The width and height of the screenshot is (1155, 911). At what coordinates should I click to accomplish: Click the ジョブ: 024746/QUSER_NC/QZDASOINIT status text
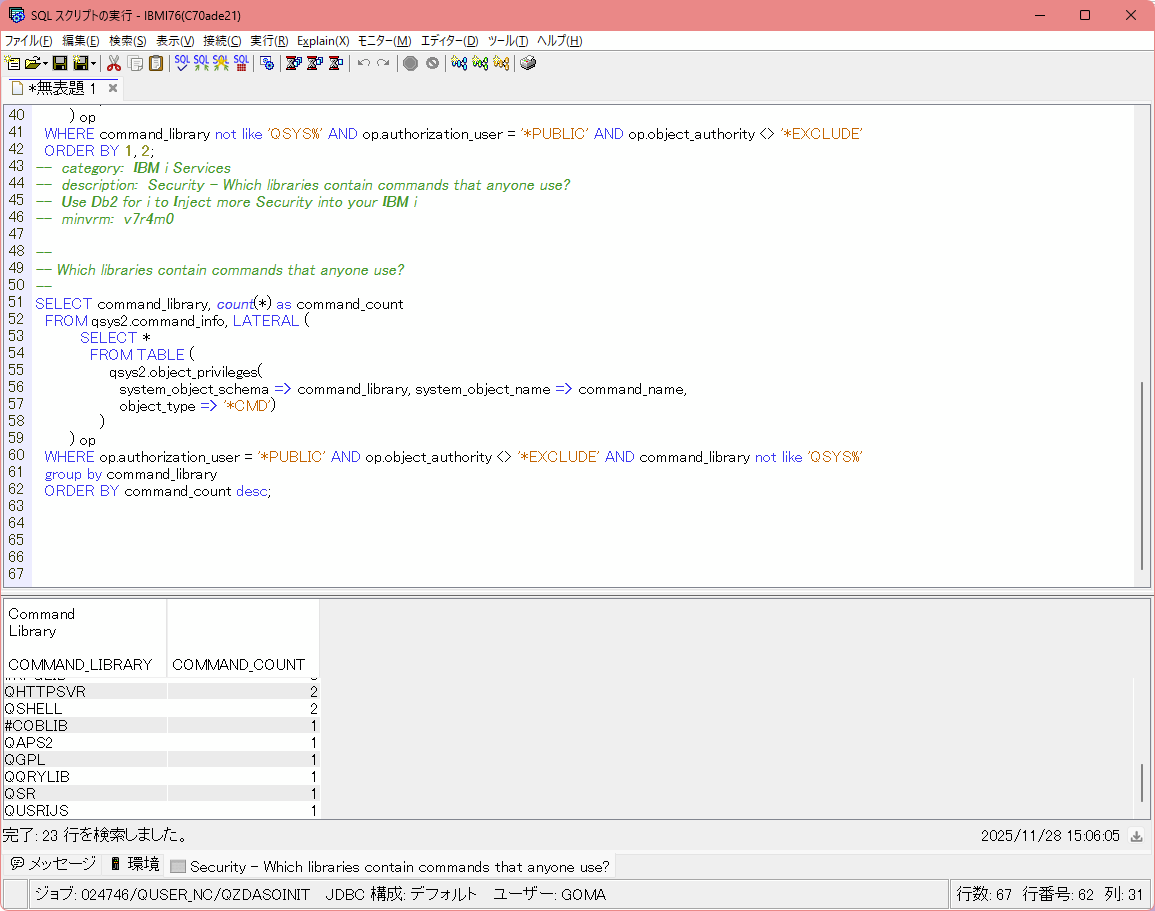(x=172, y=895)
